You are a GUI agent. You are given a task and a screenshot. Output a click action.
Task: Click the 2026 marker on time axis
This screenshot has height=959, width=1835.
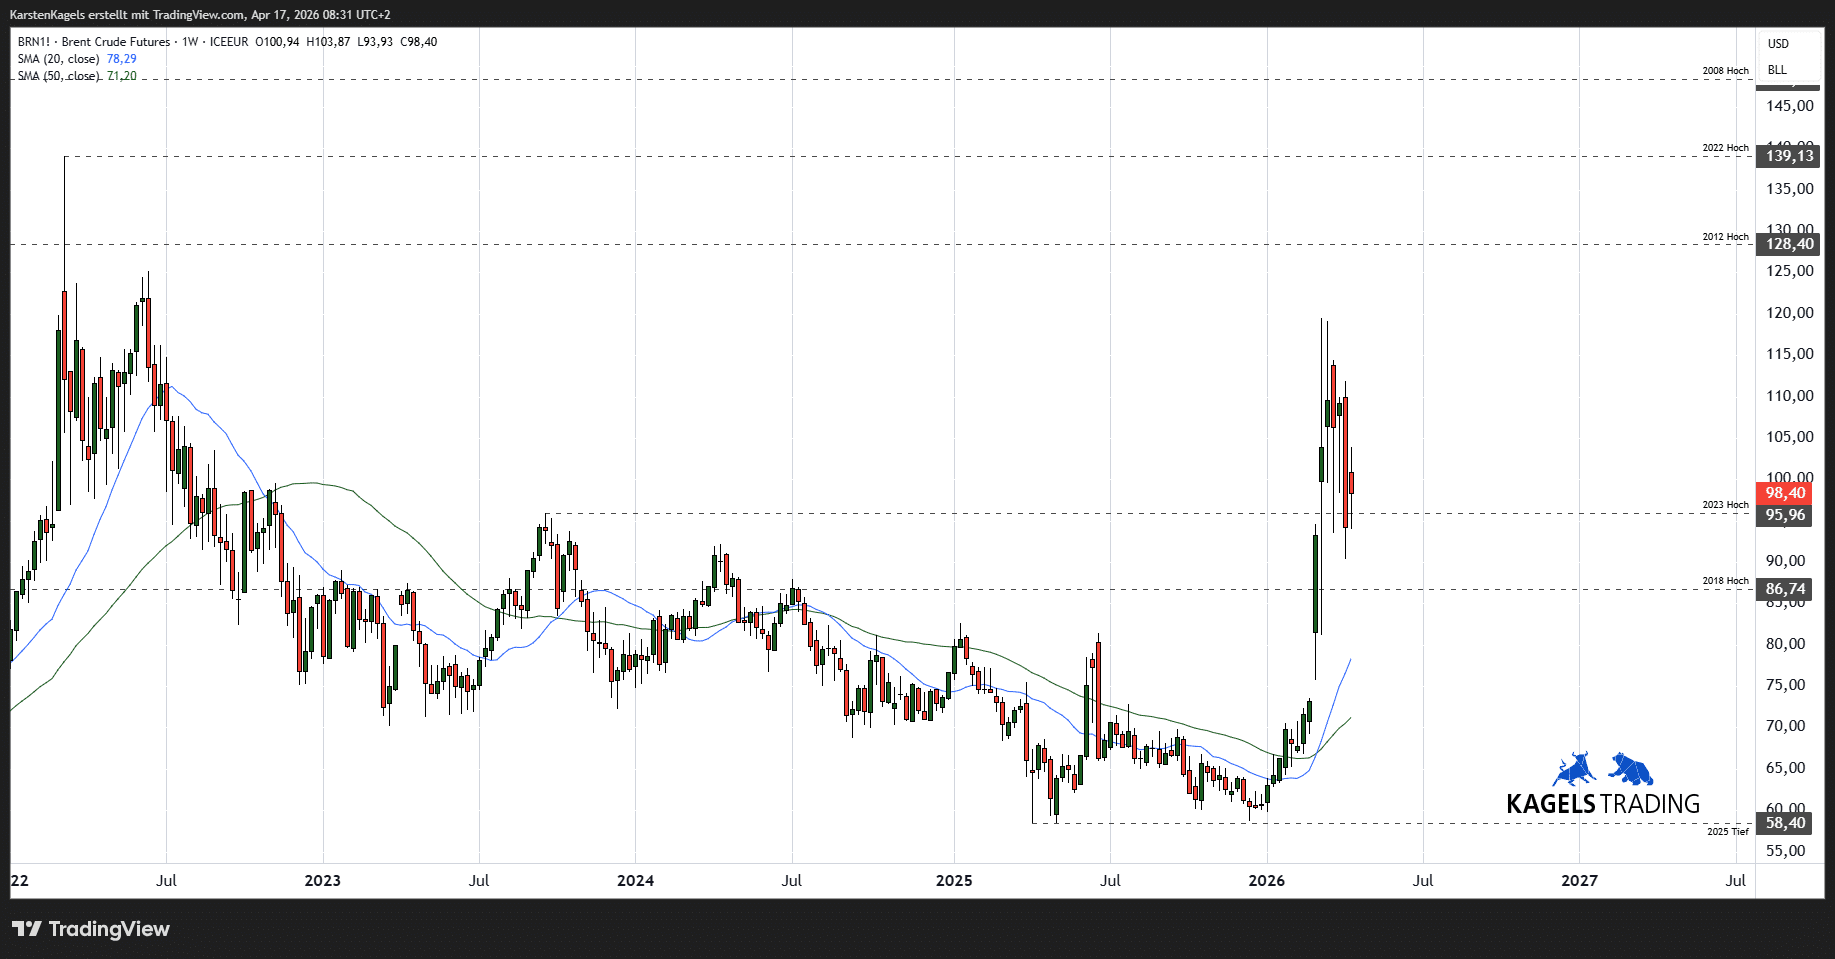1267,881
